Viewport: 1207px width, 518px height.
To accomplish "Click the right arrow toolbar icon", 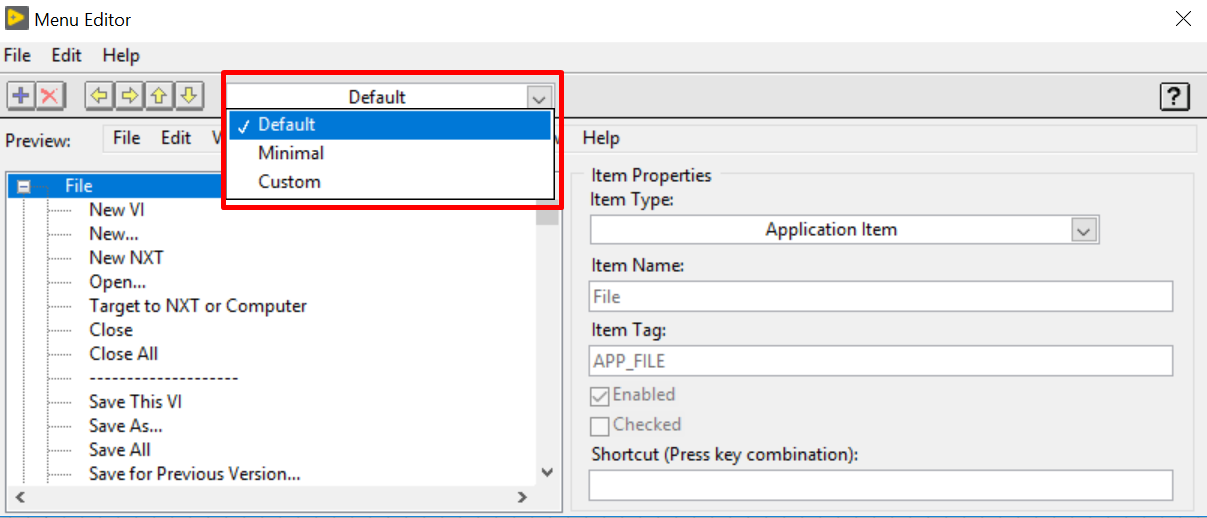I will coord(129,96).
